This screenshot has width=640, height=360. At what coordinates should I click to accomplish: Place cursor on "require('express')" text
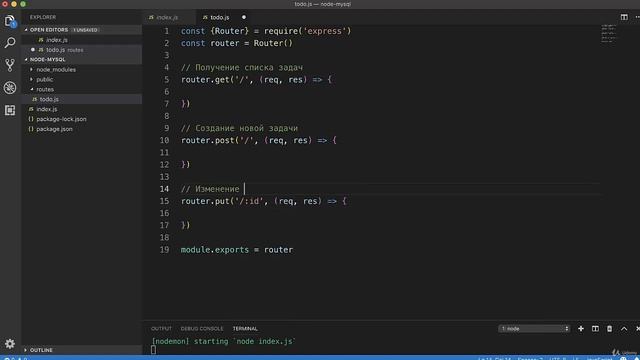[x=307, y=31]
